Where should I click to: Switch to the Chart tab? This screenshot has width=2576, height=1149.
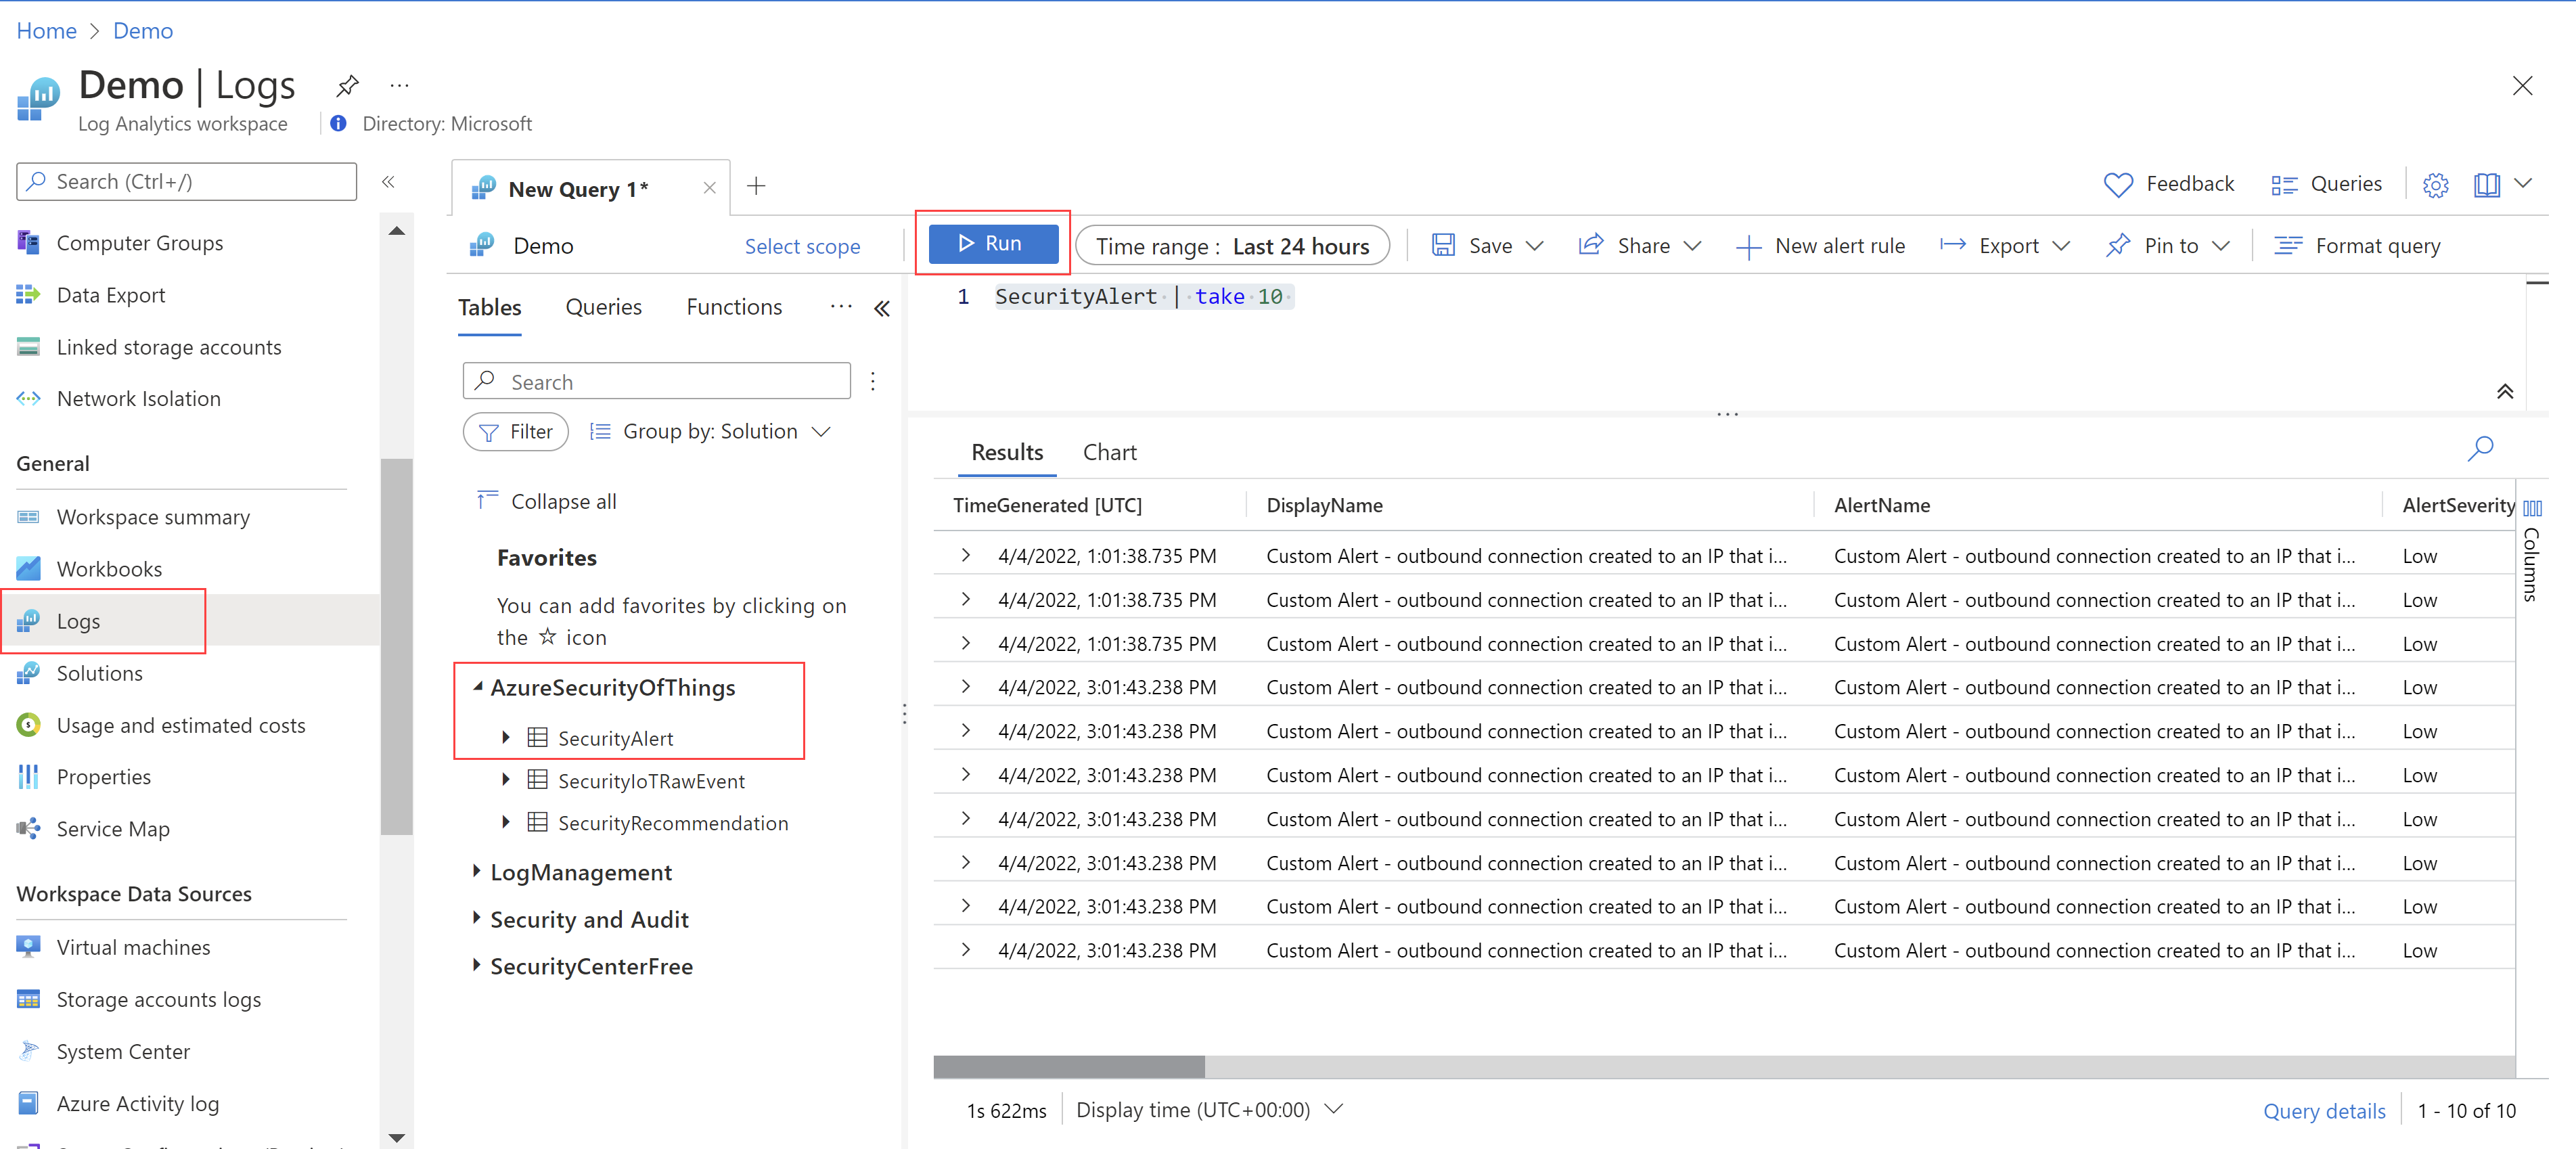(1109, 452)
